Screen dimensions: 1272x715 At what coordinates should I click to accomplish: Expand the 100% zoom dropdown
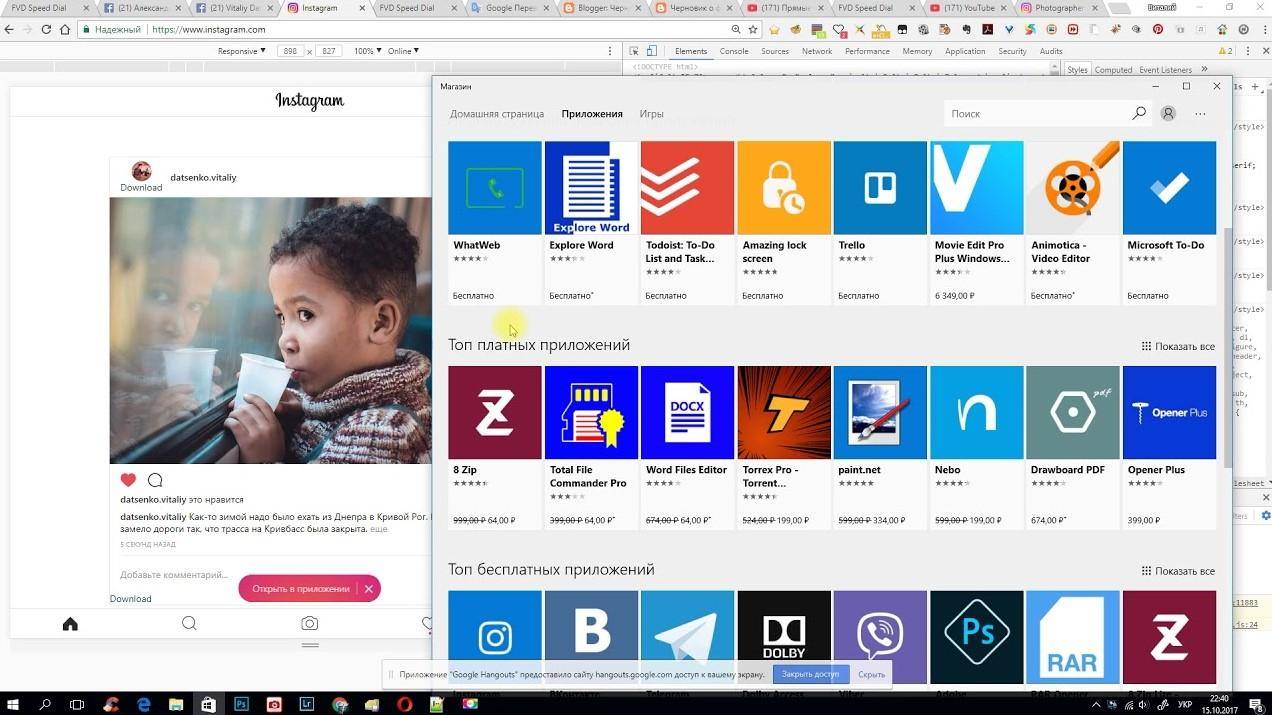click(x=366, y=51)
